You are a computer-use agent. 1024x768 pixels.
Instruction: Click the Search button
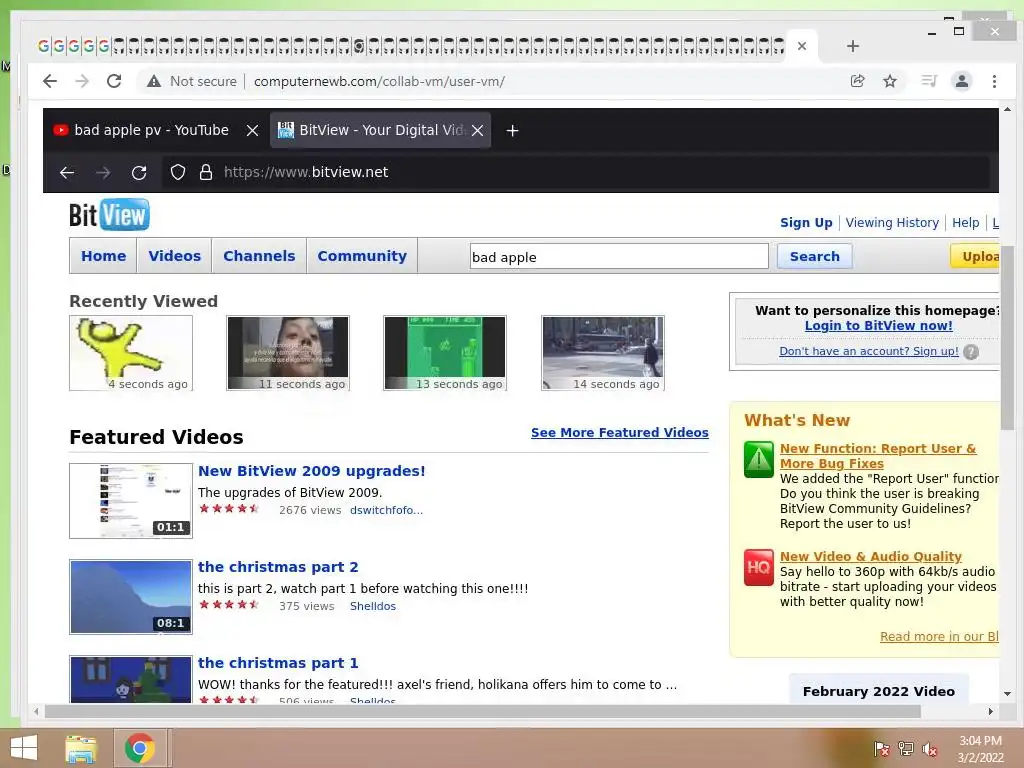coord(814,257)
